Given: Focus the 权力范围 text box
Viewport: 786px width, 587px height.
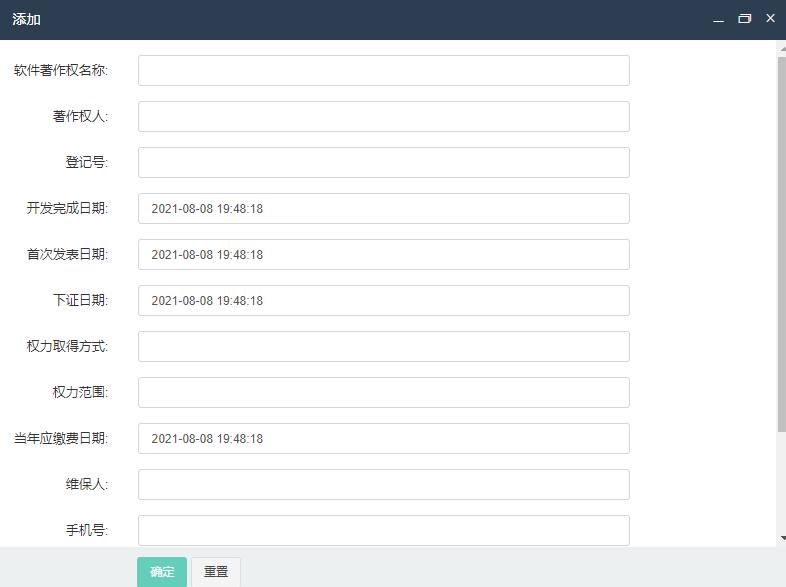Looking at the screenshot, I should [383, 393].
